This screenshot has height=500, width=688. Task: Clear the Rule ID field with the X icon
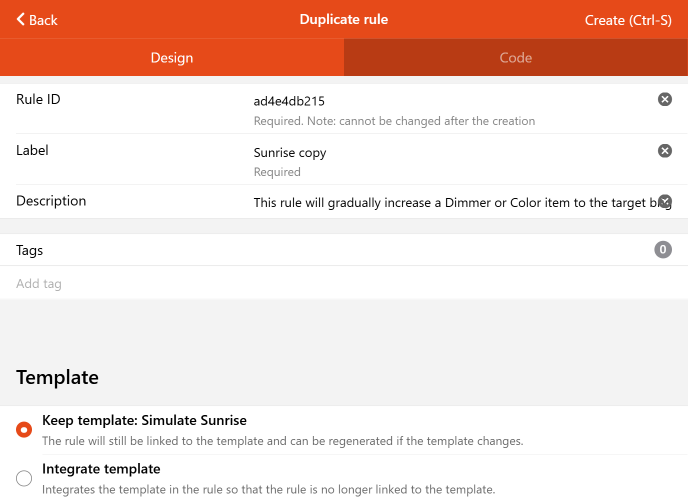664,99
